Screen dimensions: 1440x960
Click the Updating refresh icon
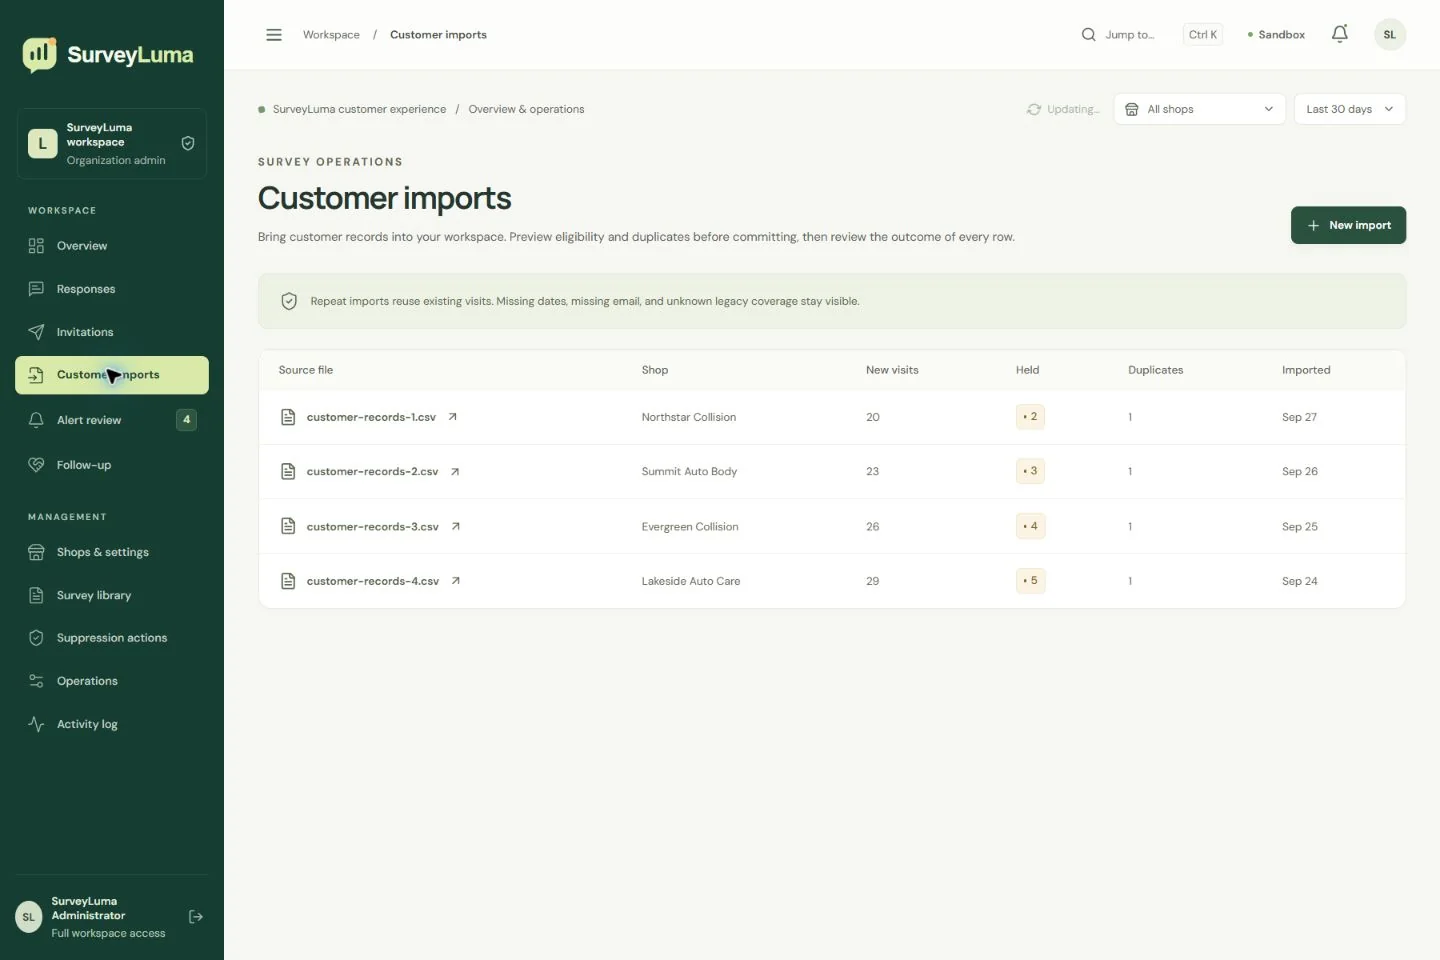pos(1034,109)
